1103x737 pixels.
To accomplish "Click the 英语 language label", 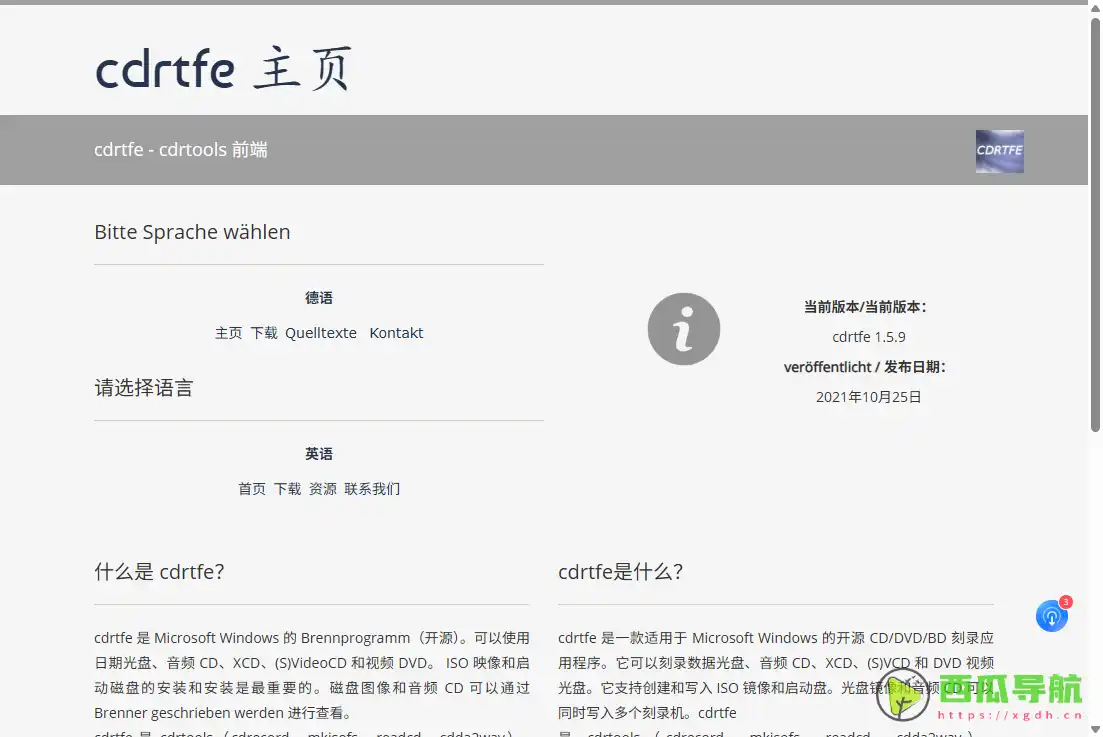I will click(319, 454).
